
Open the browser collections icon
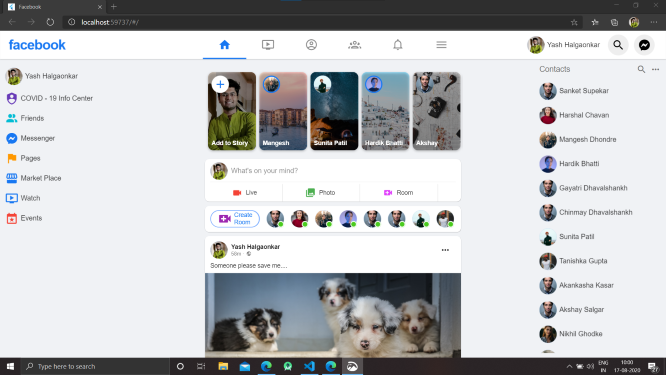[x=614, y=22]
